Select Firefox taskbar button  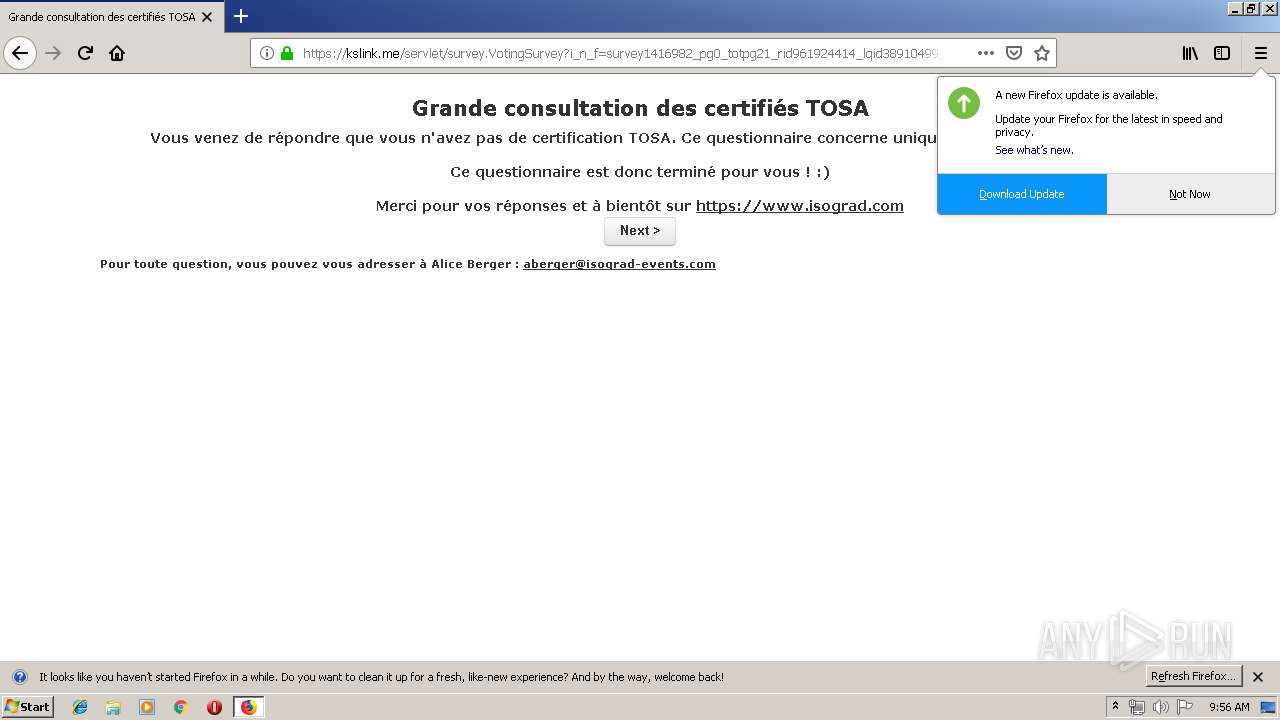click(x=249, y=707)
